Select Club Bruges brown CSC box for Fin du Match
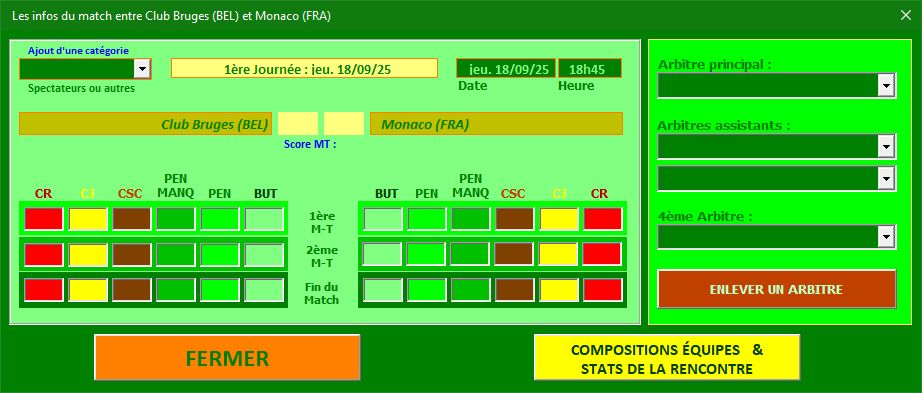 pos(132,289)
